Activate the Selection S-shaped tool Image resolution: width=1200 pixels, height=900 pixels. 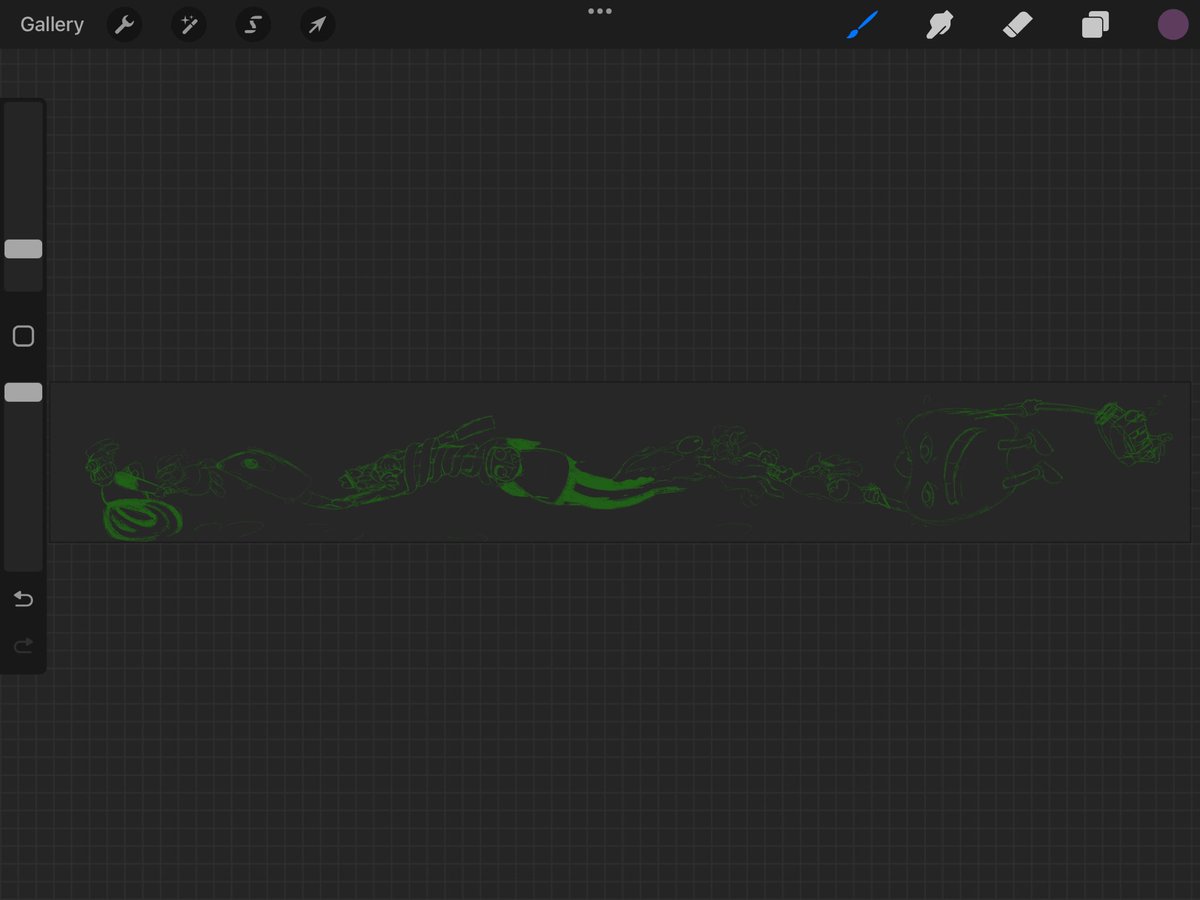(x=253, y=25)
